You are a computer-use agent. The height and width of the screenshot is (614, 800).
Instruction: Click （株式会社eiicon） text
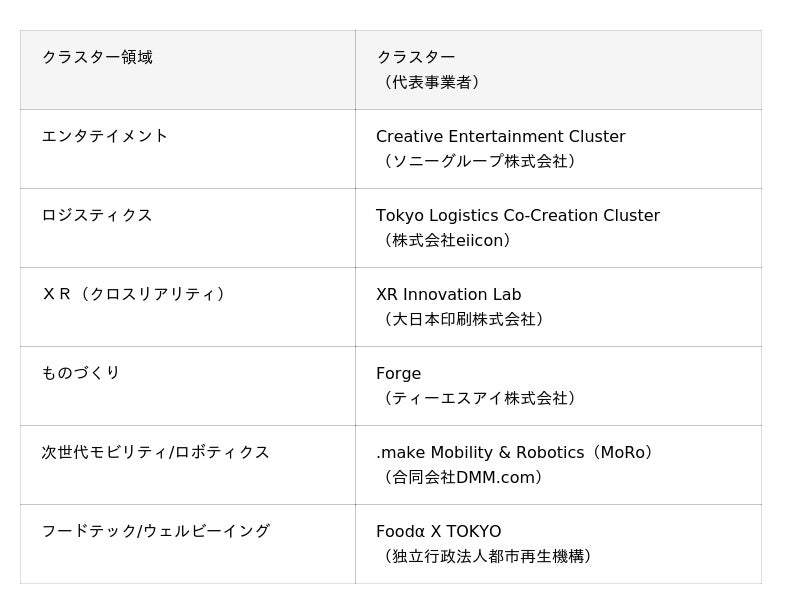point(448,240)
